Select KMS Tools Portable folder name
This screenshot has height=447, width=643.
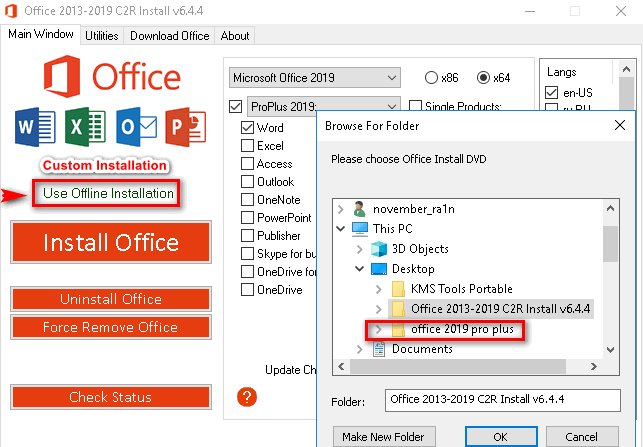462,289
